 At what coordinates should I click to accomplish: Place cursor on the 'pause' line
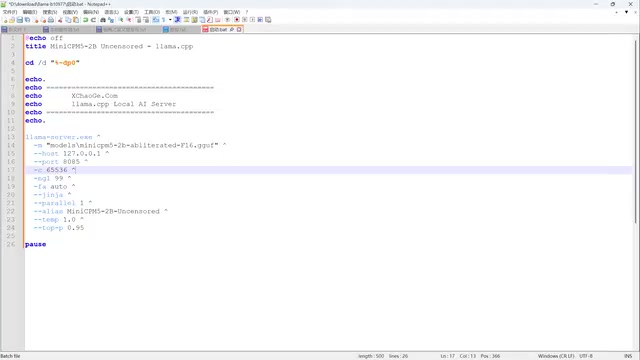tap(36, 244)
